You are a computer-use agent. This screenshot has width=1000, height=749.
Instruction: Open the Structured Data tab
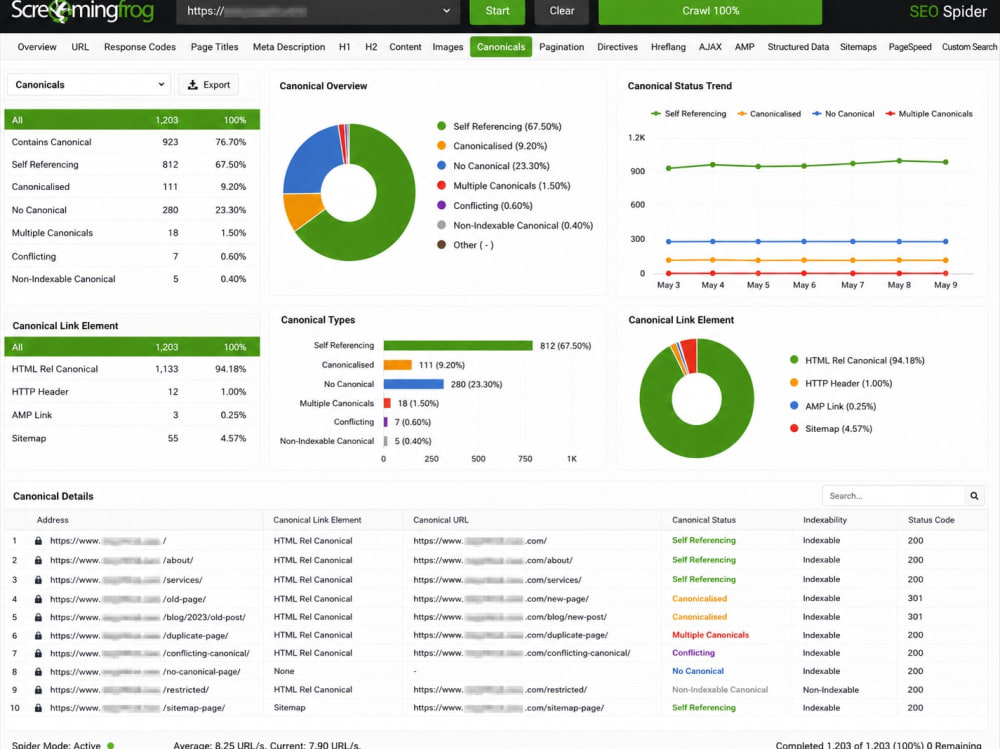[798, 47]
